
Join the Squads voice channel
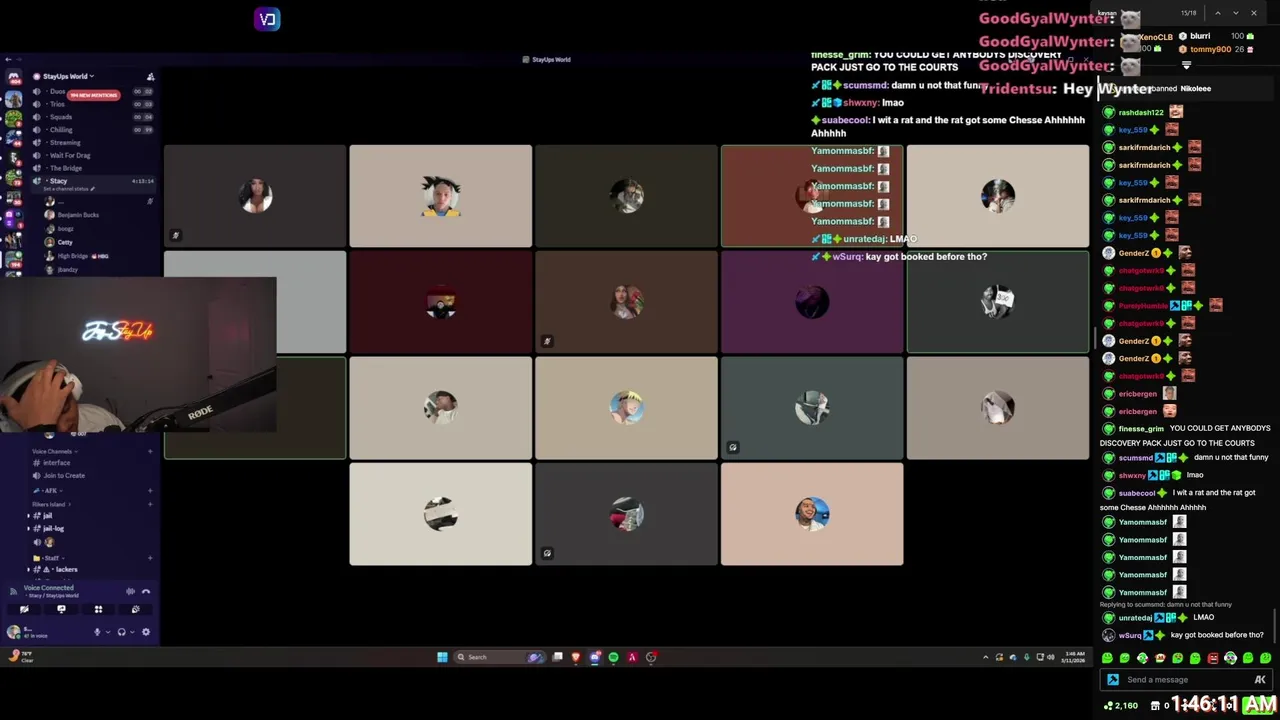point(60,117)
